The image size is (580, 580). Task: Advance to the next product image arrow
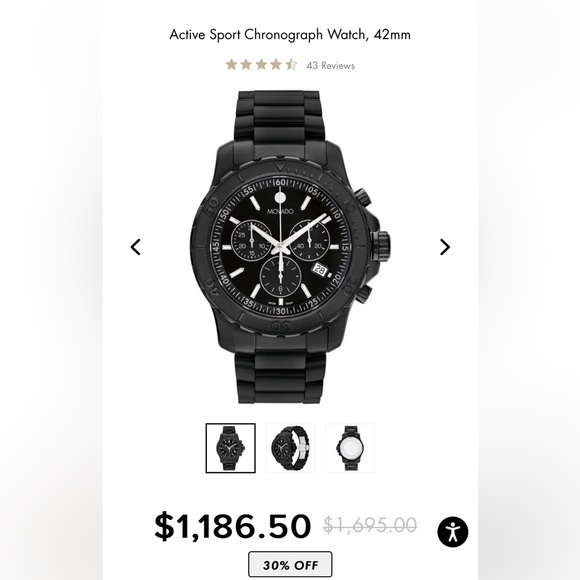pos(445,247)
